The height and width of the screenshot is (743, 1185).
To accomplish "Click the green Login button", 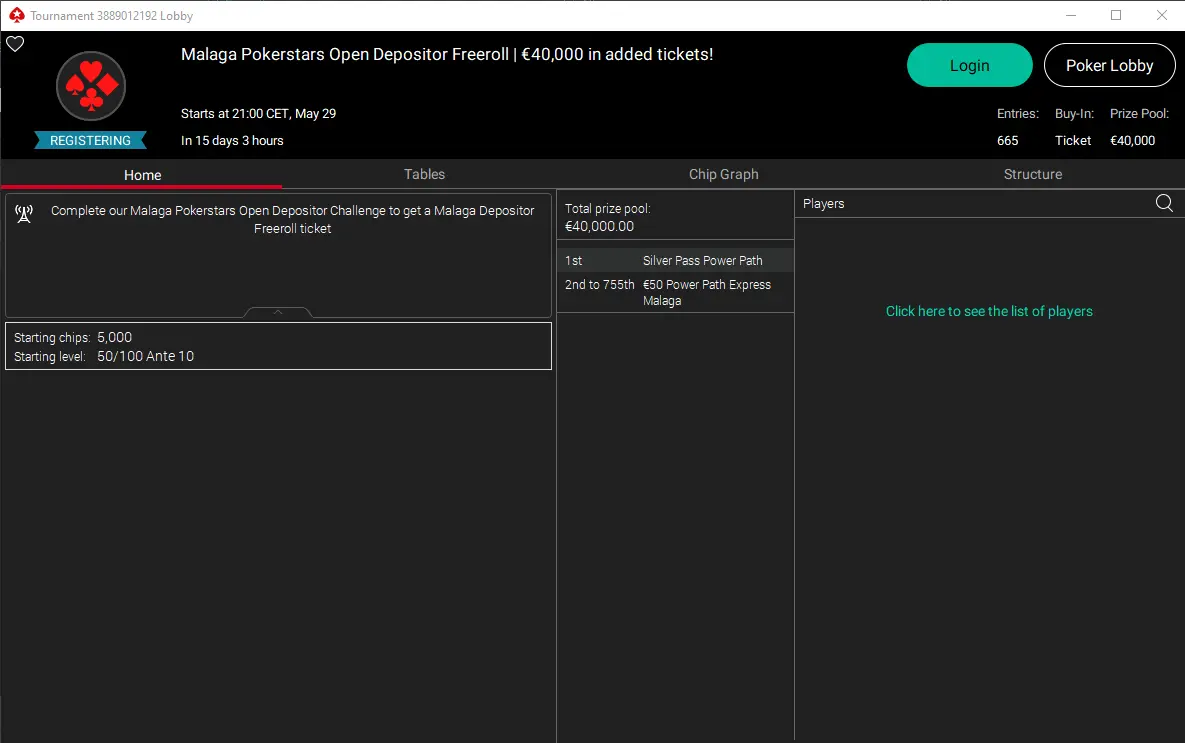I will click(970, 65).
